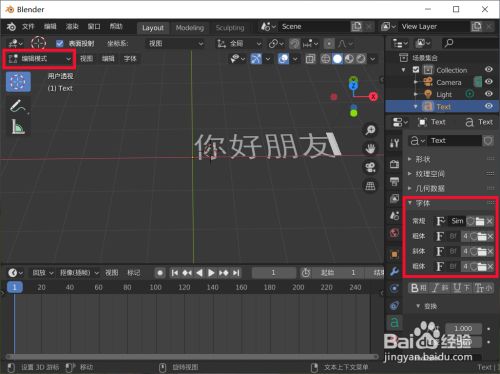Select the Measure ruler tool

click(18, 127)
